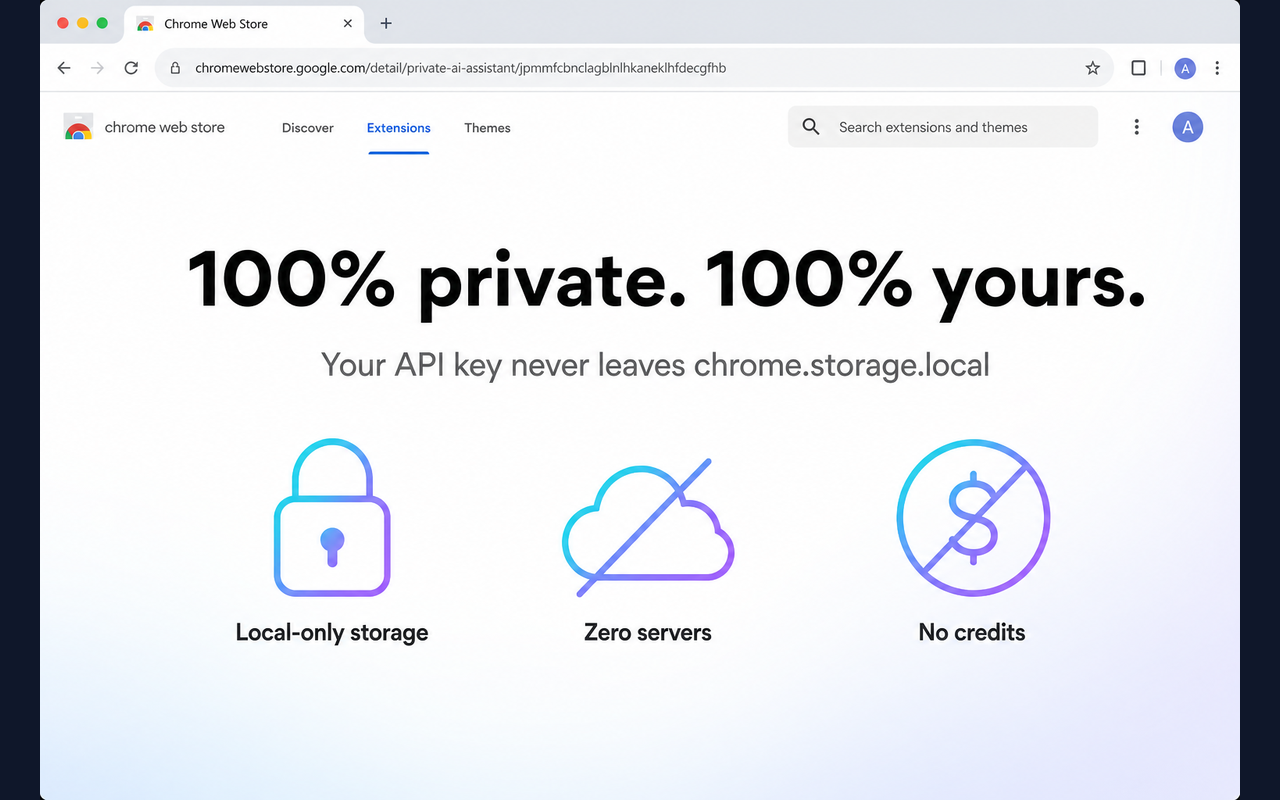Click the site info lock icon in address bar
The height and width of the screenshot is (800, 1280).
click(x=175, y=68)
